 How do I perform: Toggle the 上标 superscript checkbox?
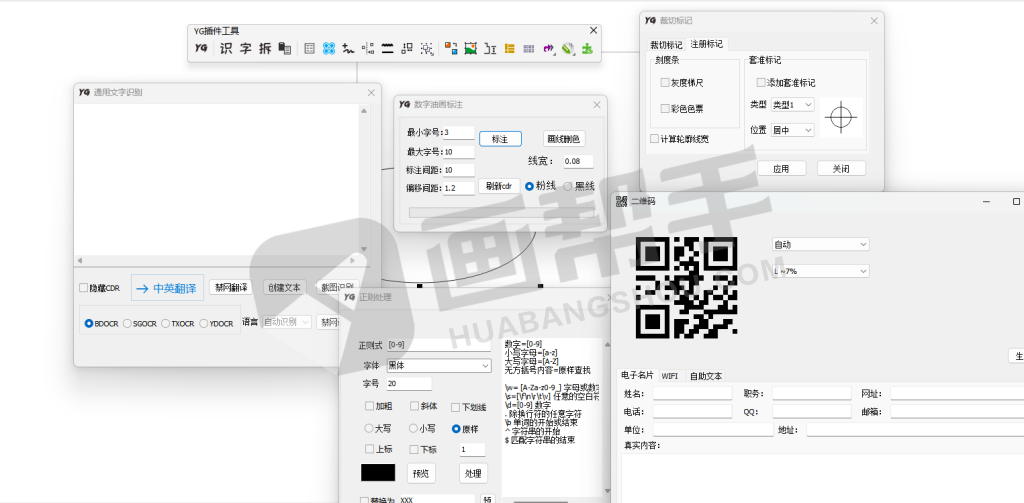pyautogui.click(x=370, y=449)
